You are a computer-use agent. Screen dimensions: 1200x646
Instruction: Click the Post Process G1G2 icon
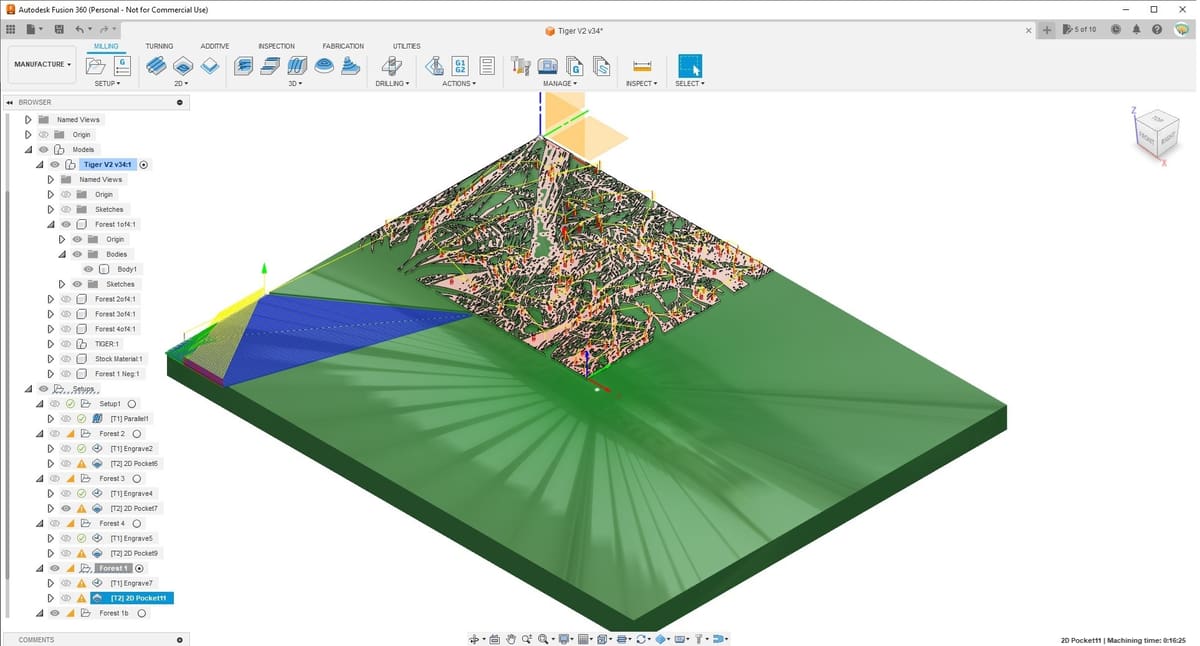point(460,66)
